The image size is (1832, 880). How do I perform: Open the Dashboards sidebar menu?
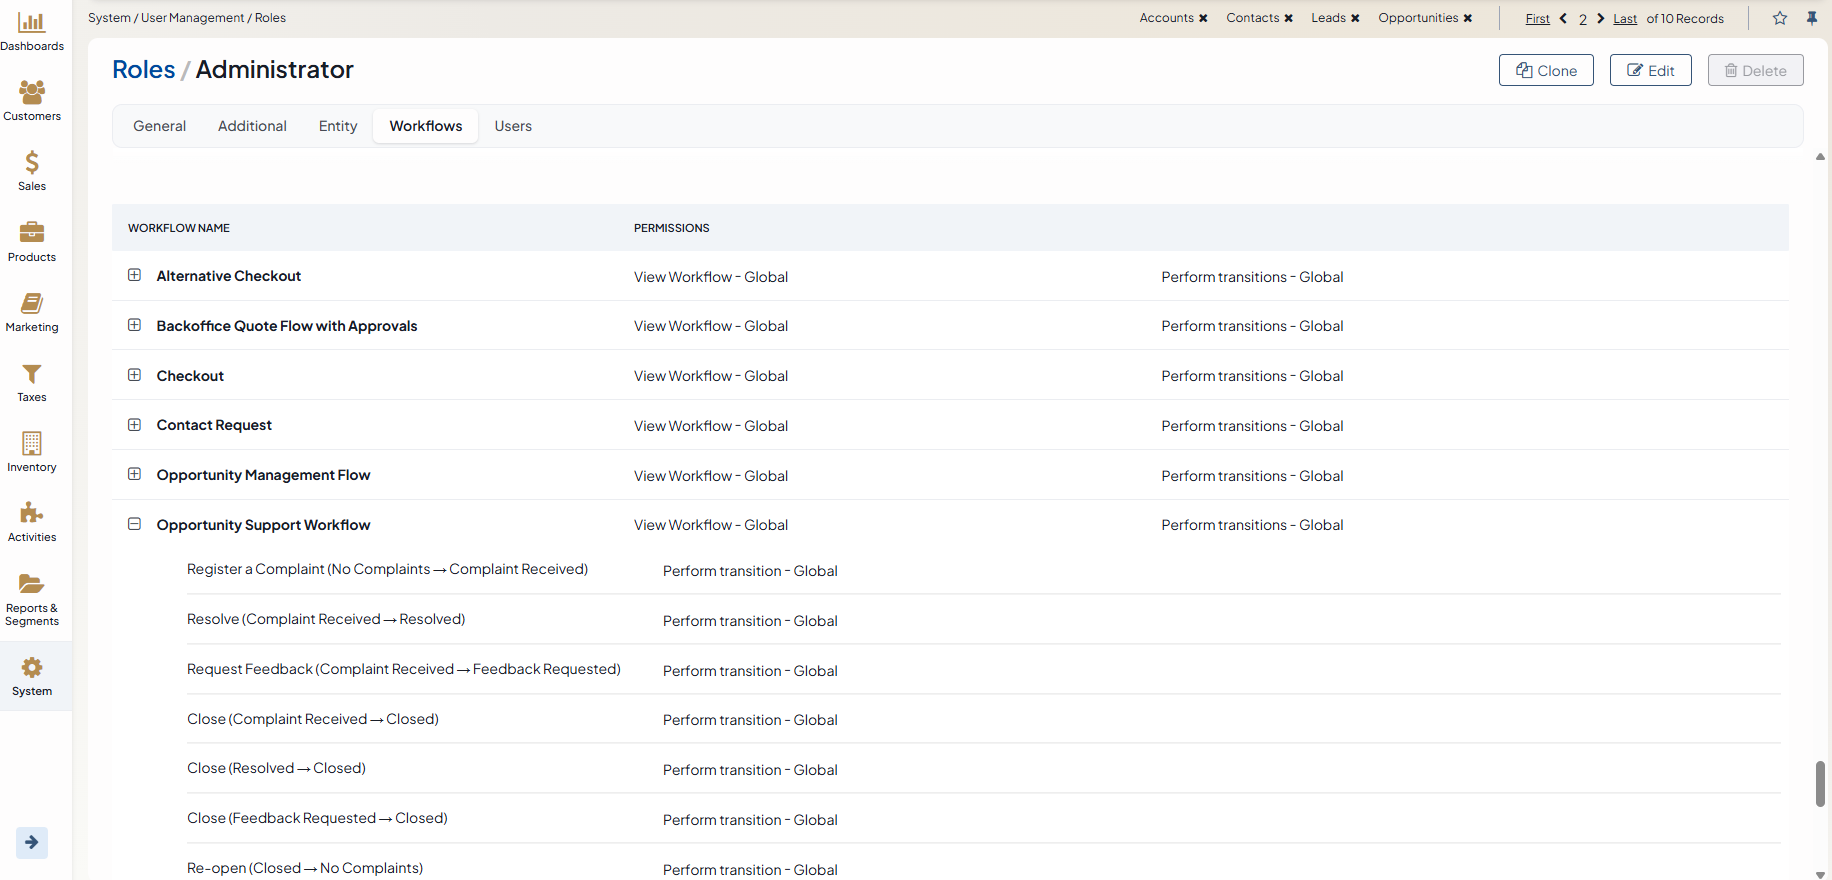[x=32, y=31]
